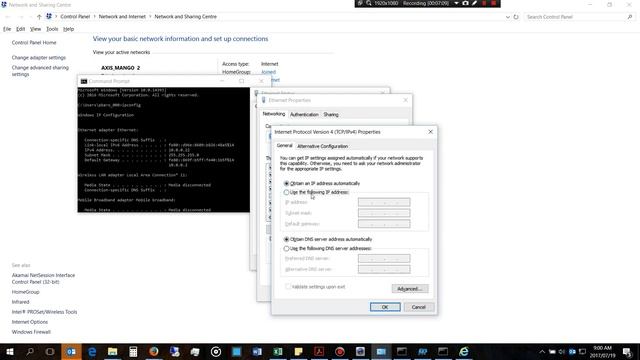Open Change adapter settings
This screenshot has height=360, width=640.
pyautogui.click(x=39, y=58)
